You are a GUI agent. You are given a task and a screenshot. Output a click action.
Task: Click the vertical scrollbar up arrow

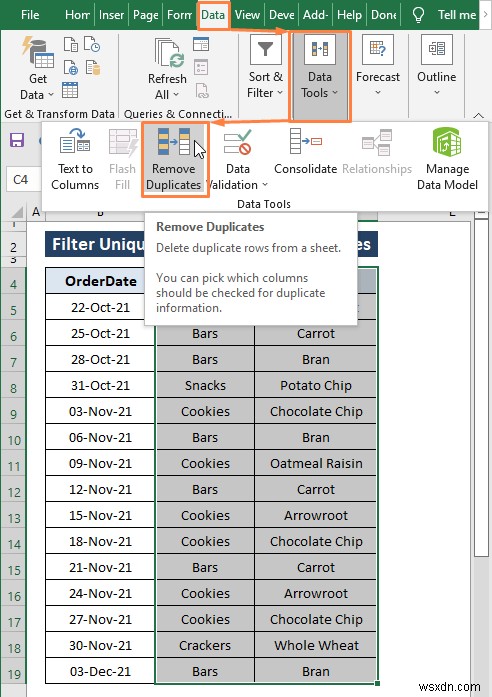[481, 213]
